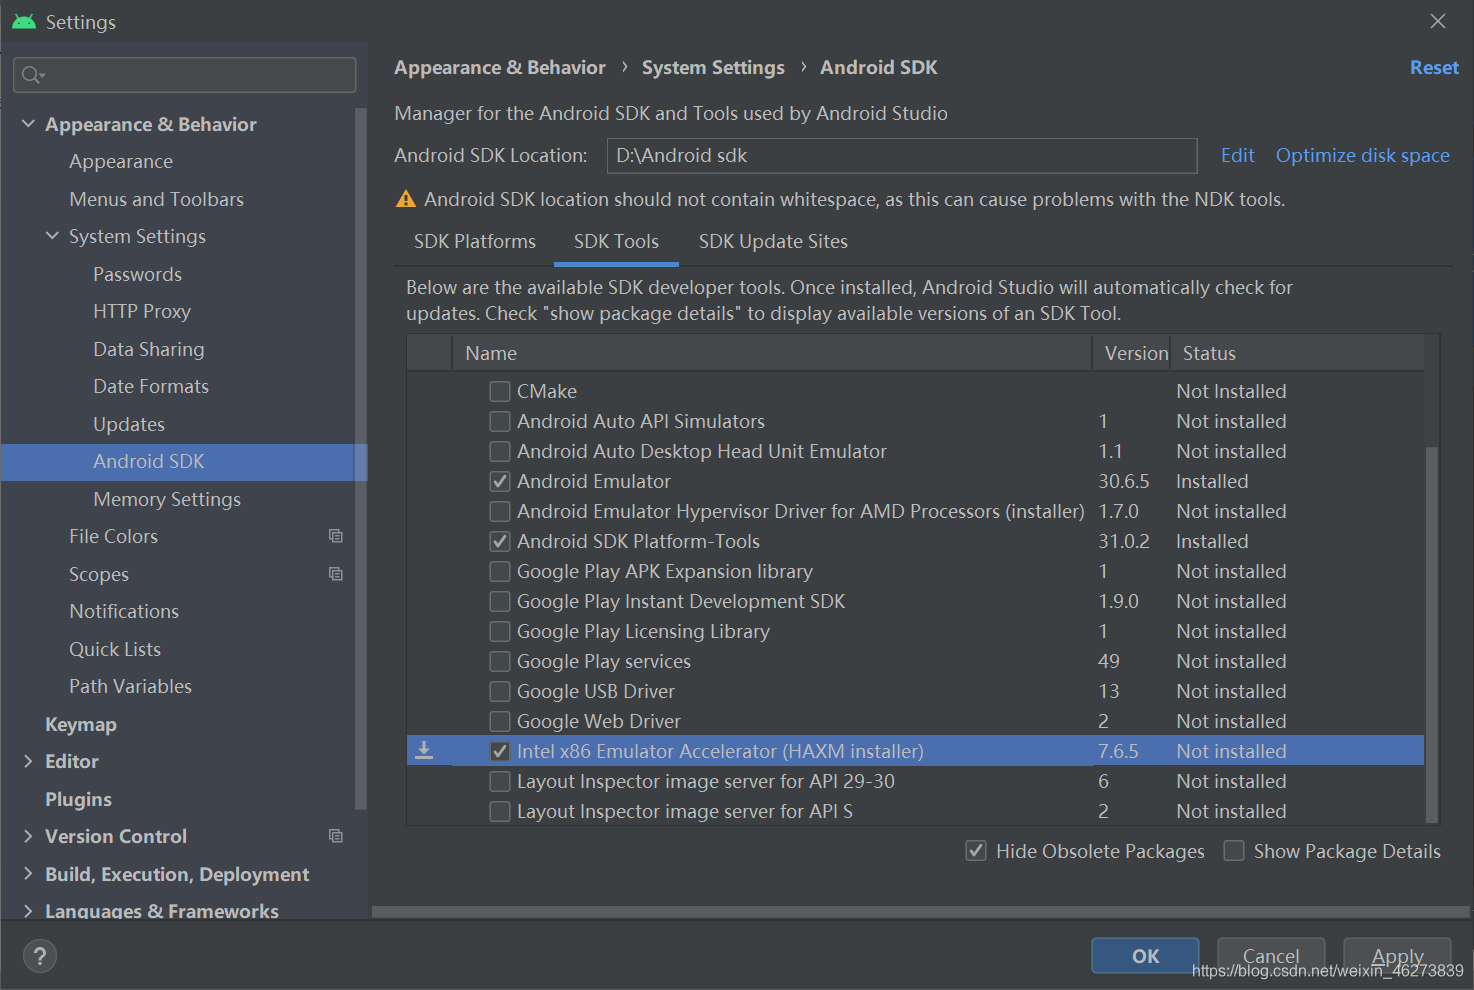Viewport: 1474px width, 990px height.
Task: Select Data Sharing in settings tree
Action: 148,349
